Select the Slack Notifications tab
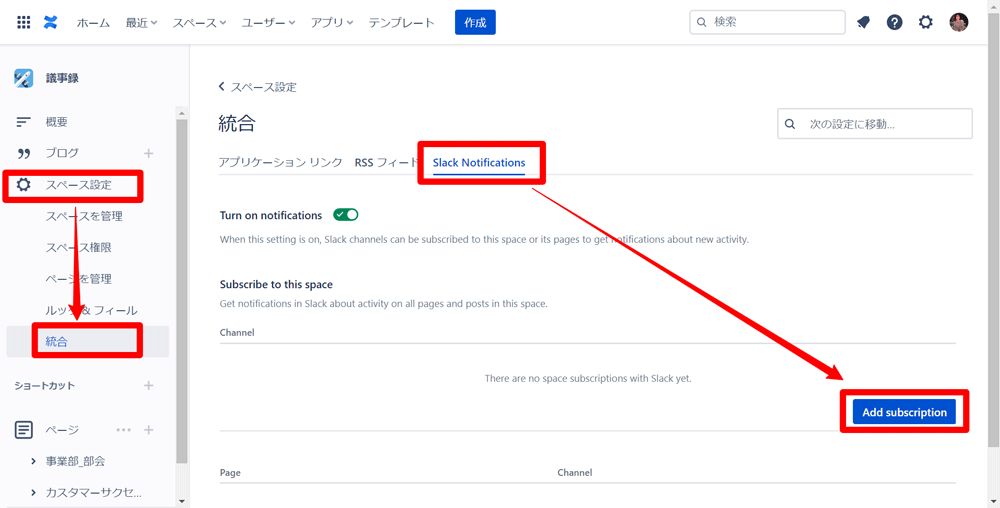The height and width of the screenshot is (508, 1000). pyautogui.click(x=479, y=163)
